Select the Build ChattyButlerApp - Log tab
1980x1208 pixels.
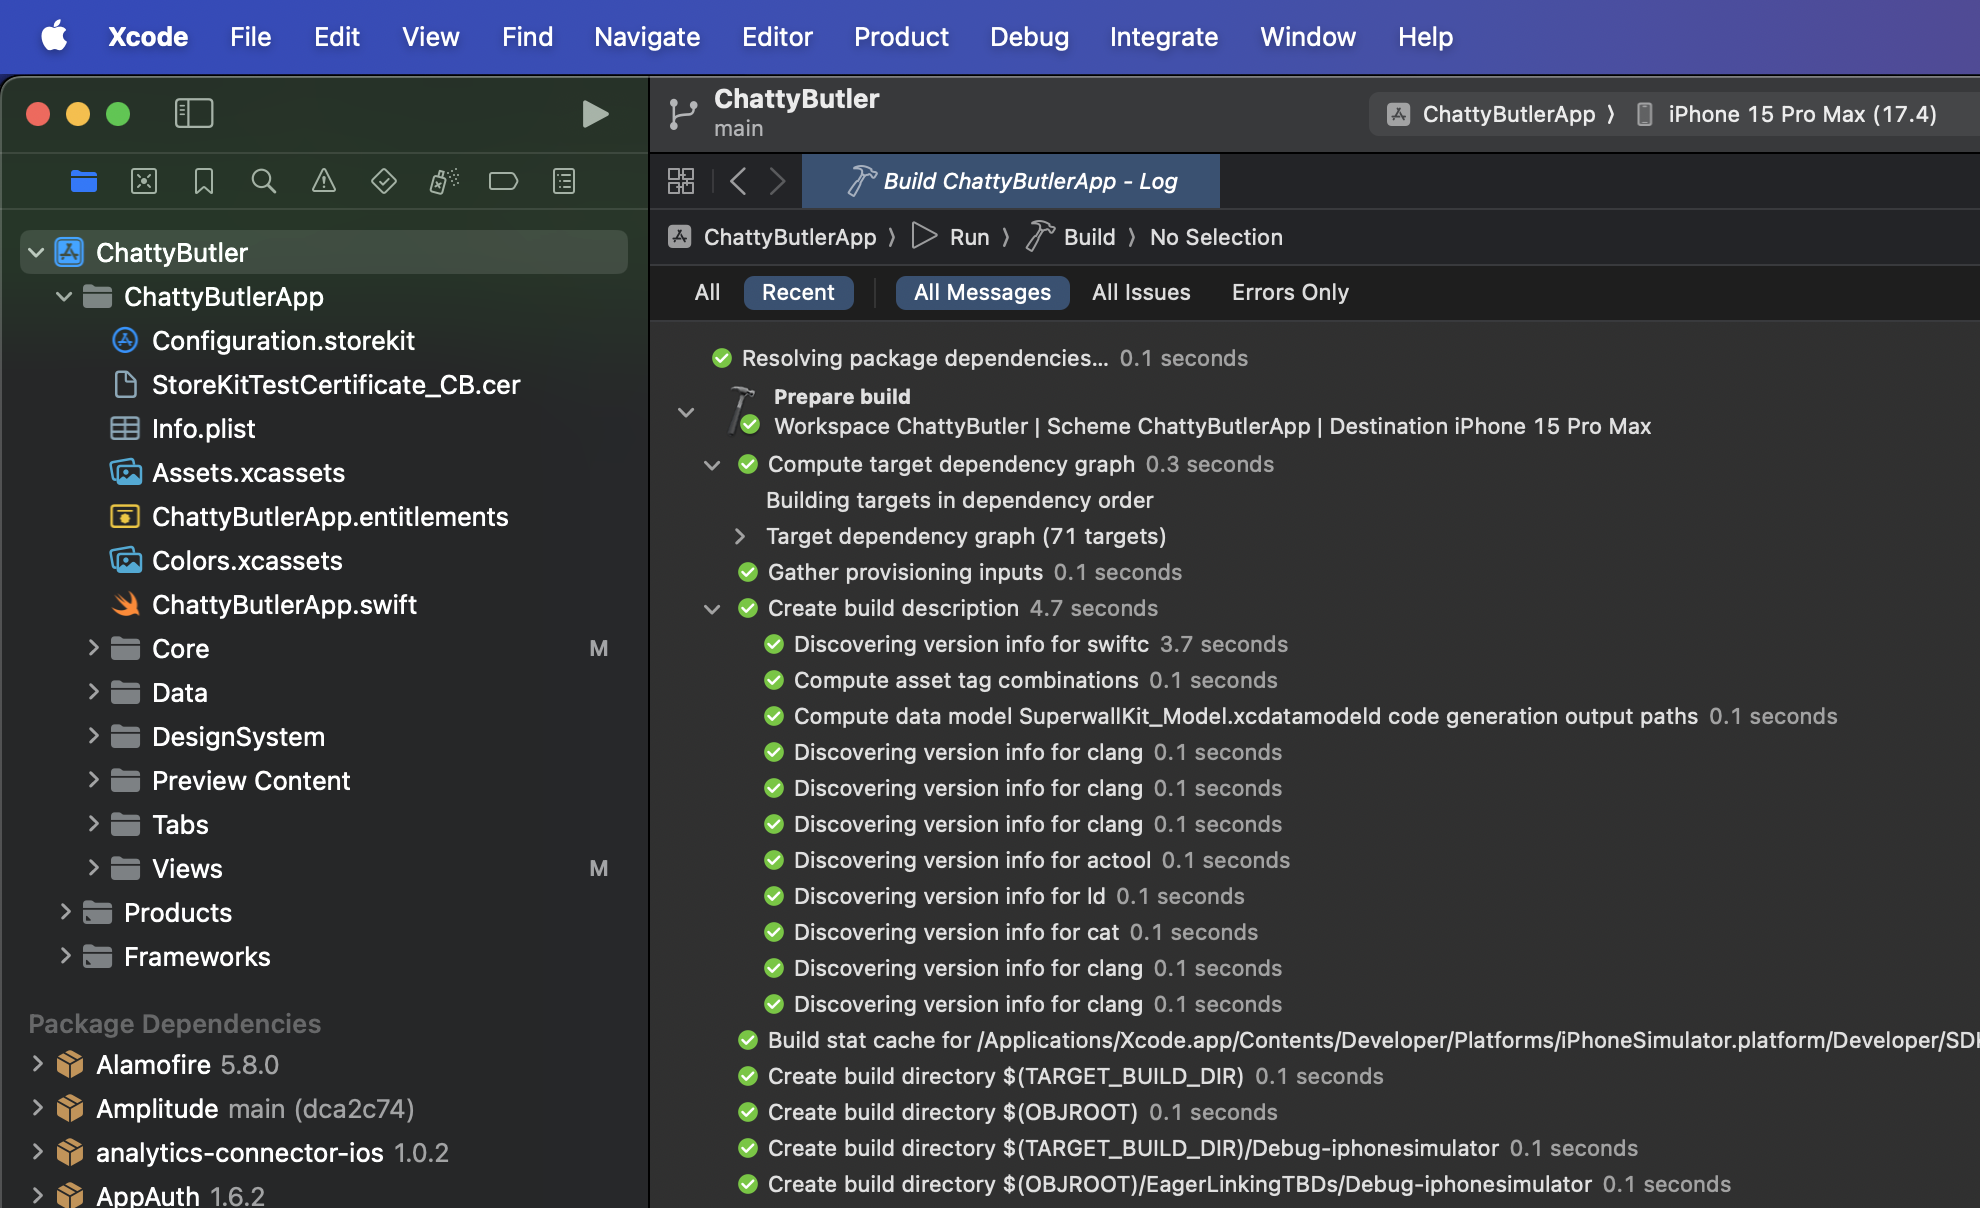coord(1011,181)
